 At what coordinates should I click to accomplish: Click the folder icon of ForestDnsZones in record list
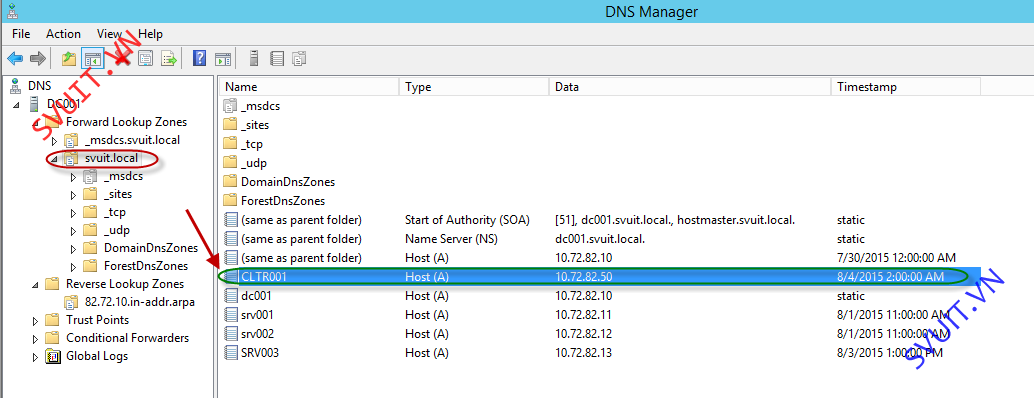coord(230,200)
